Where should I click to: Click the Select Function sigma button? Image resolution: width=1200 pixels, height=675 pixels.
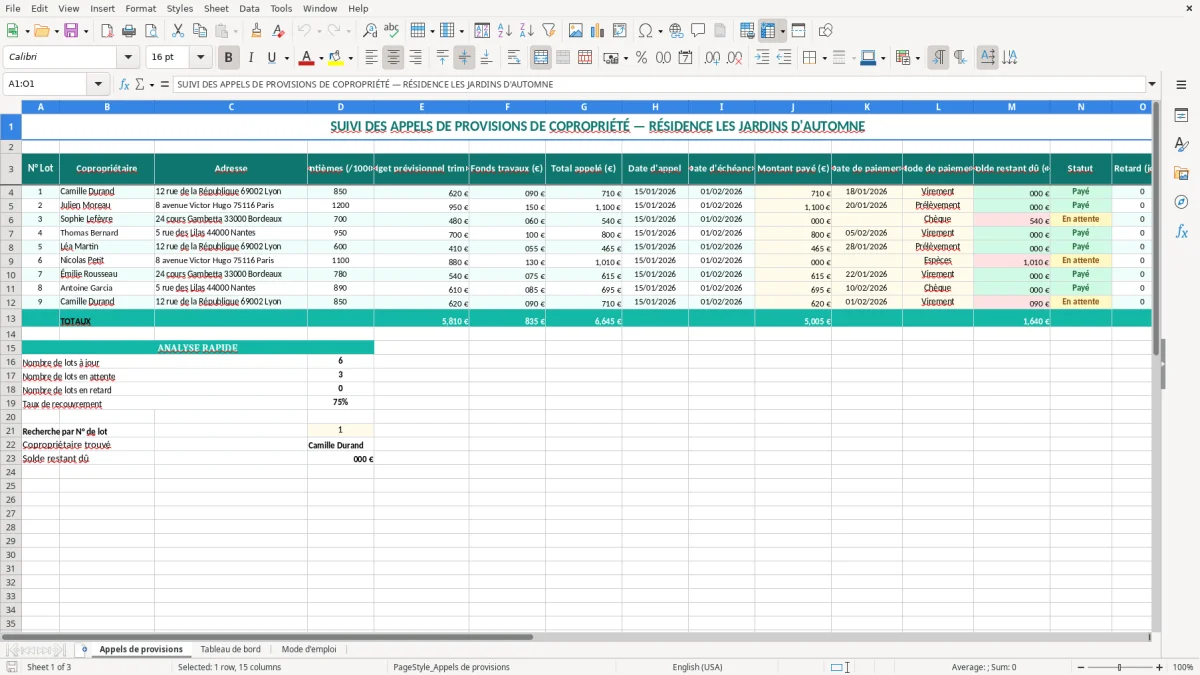click(x=139, y=84)
